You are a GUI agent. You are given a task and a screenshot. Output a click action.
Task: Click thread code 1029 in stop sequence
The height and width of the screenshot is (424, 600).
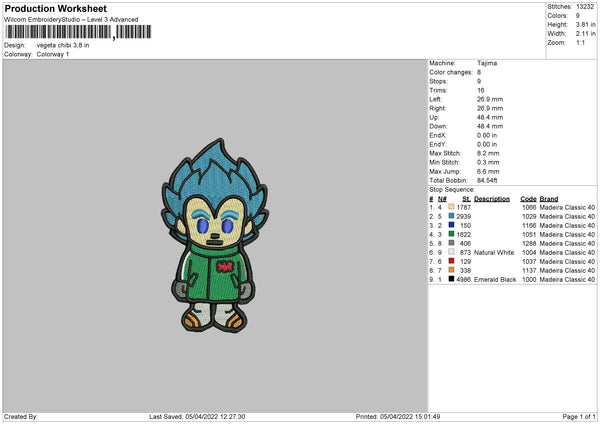click(529, 217)
